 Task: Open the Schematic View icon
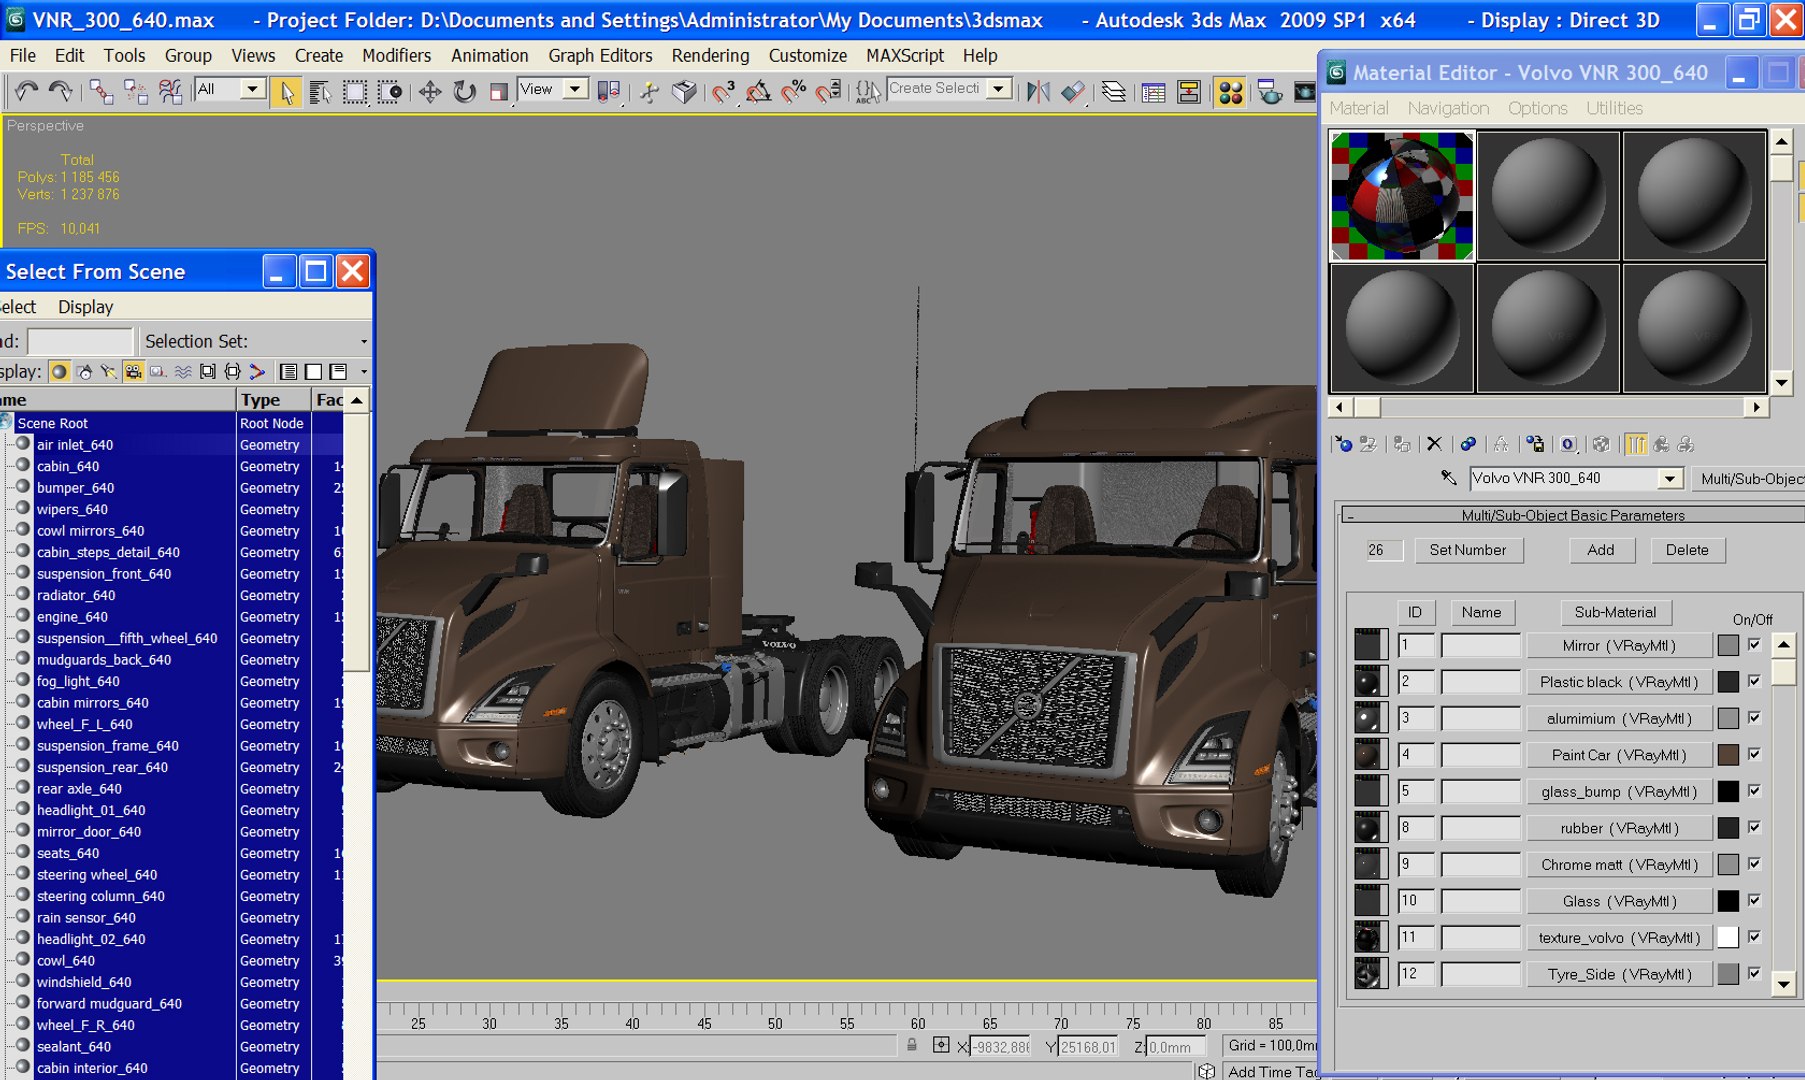point(1189,92)
